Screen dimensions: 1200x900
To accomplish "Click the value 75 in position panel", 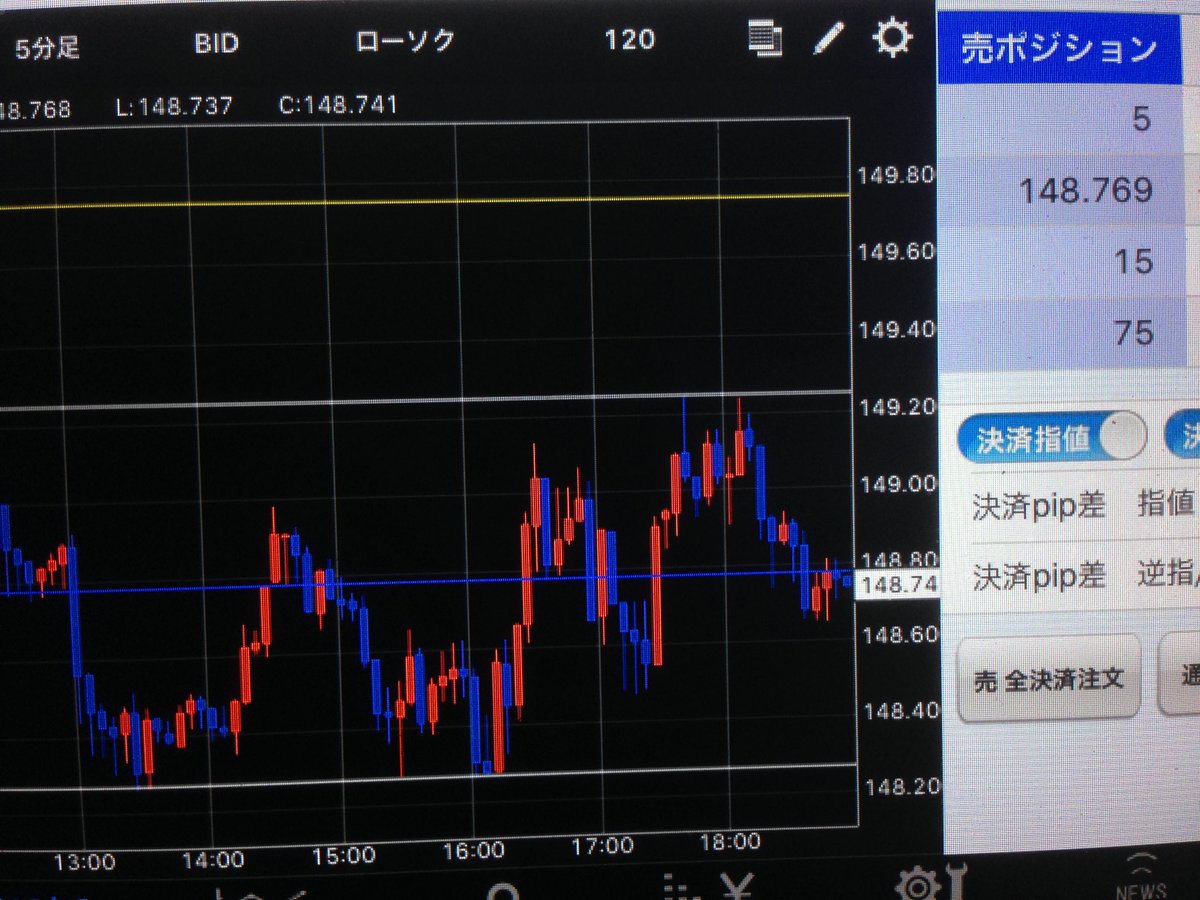I will [1134, 332].
